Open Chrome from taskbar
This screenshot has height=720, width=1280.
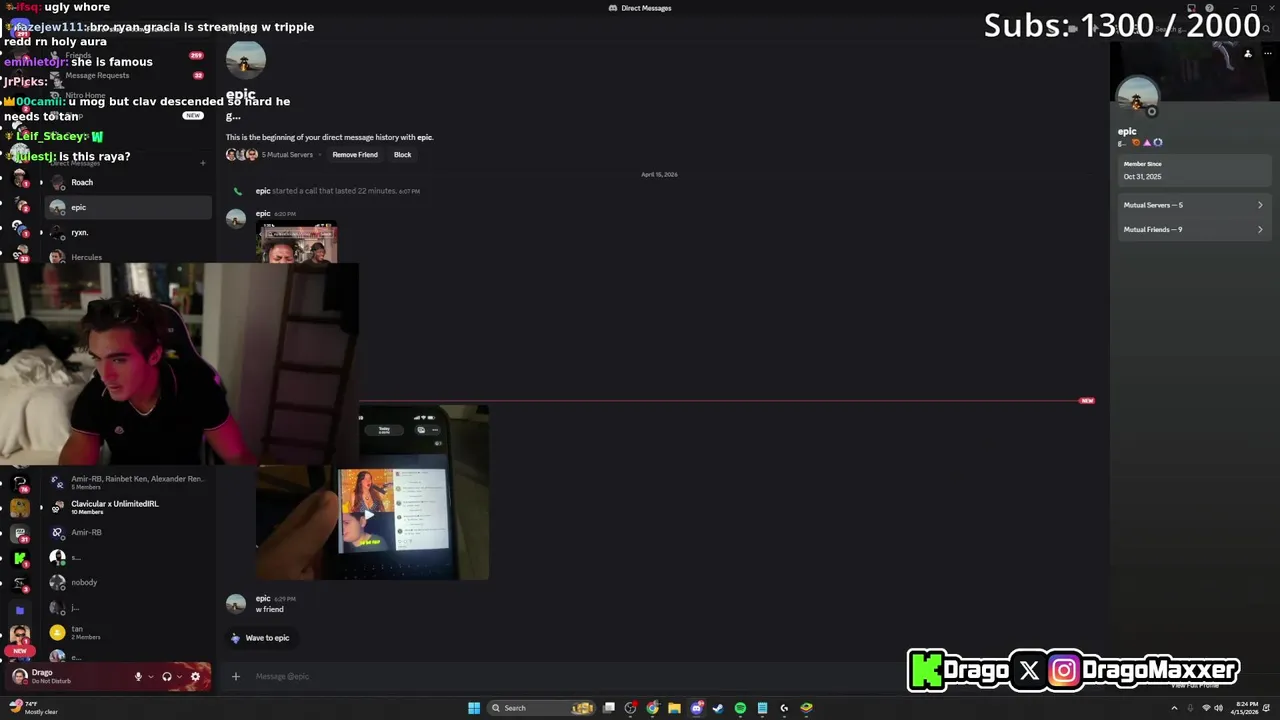point(652,708)
